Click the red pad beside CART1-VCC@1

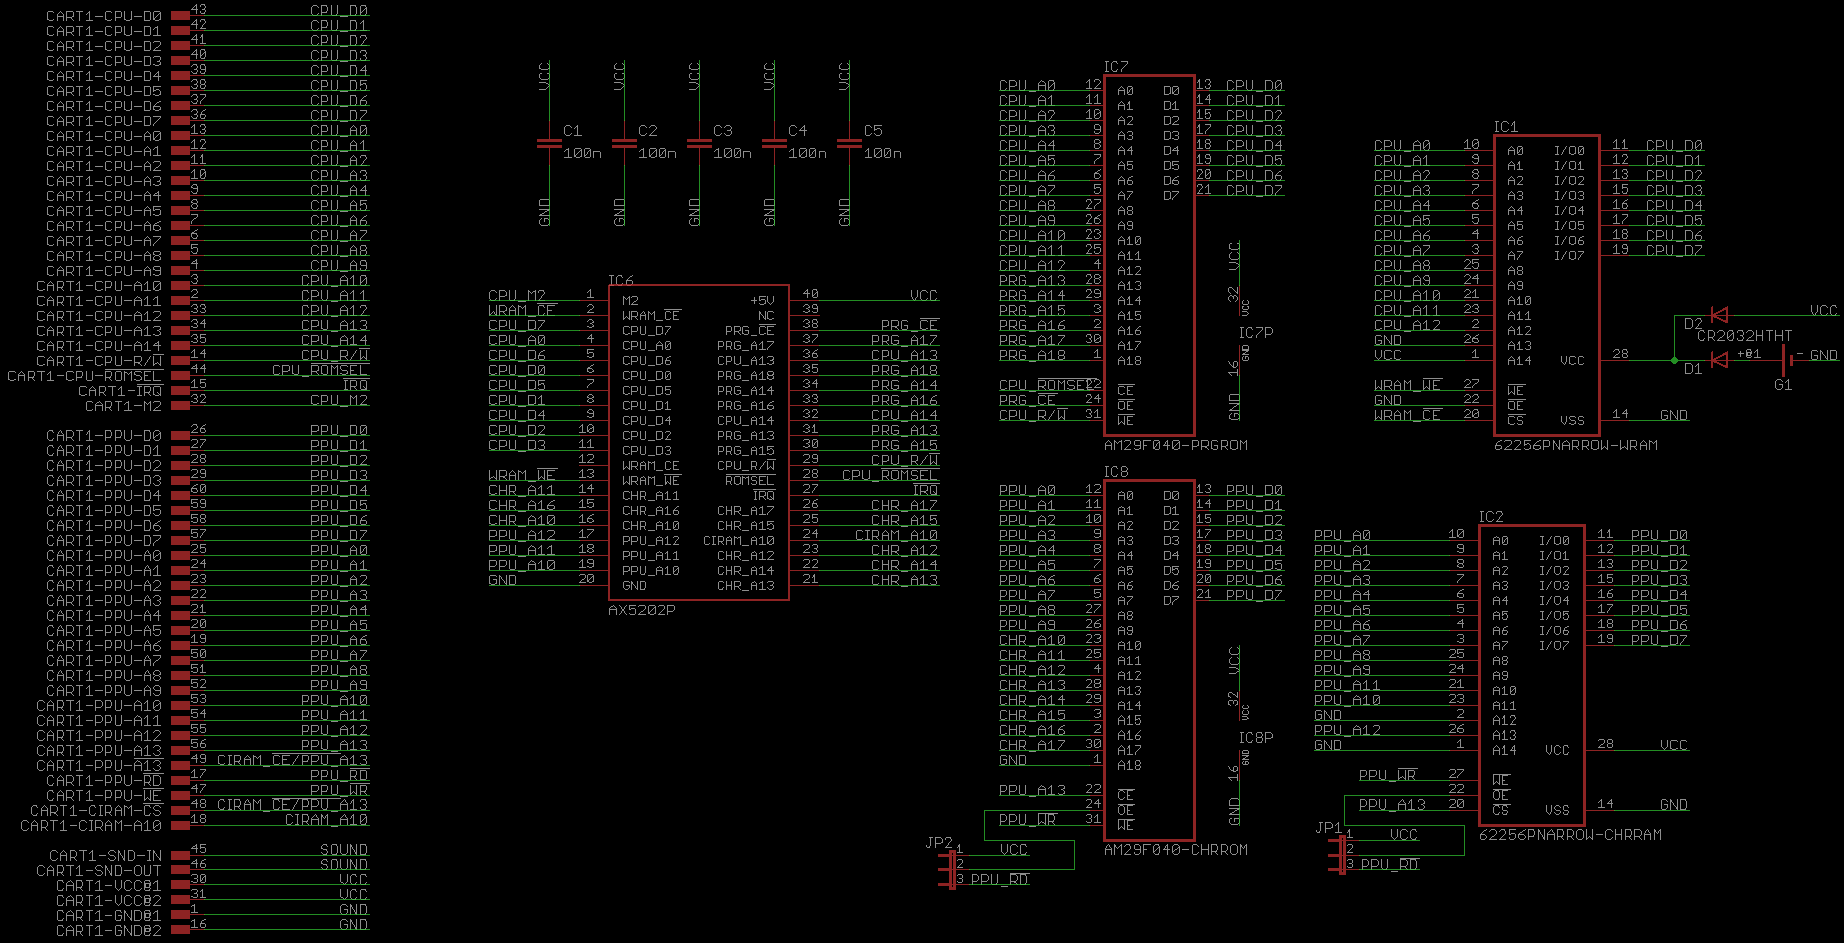tap(180, 886)
